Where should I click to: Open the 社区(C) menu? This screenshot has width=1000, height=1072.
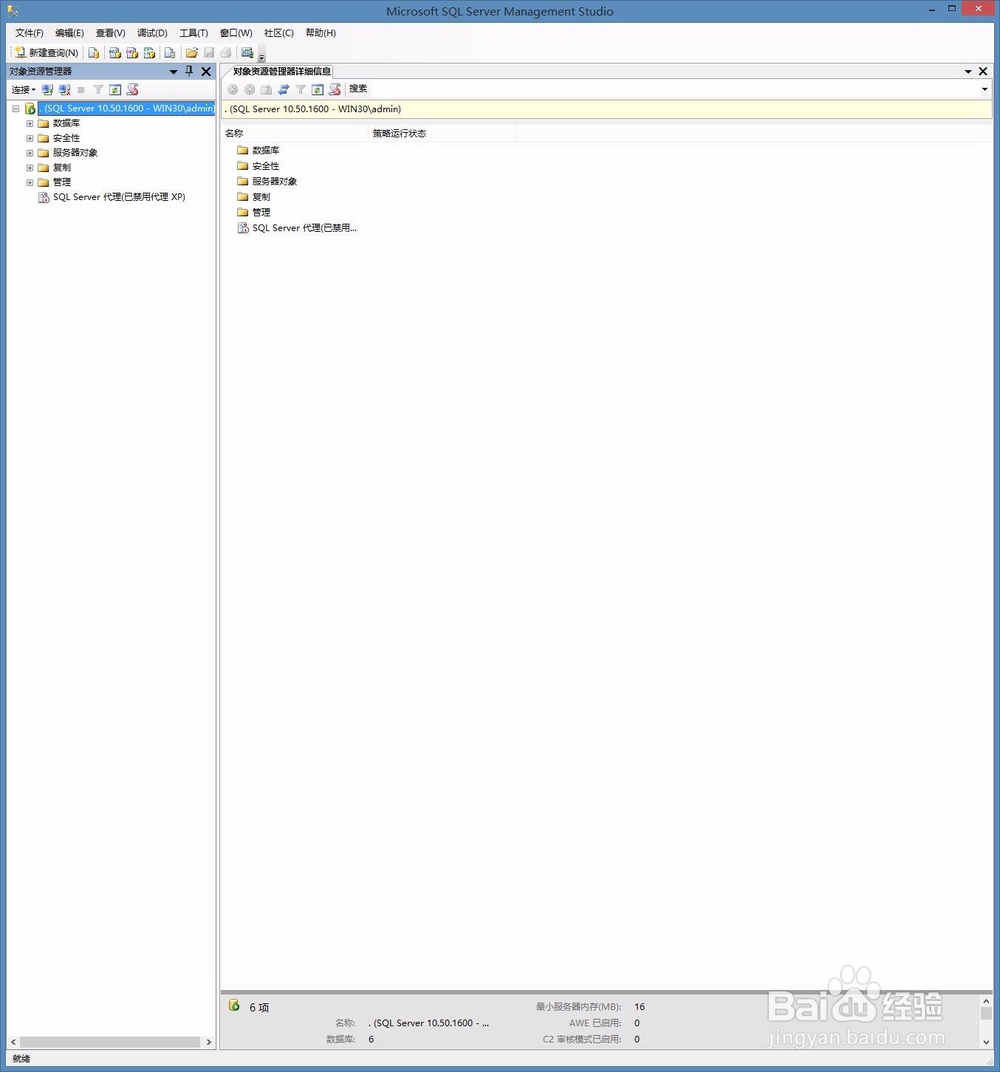pos(279,33)
